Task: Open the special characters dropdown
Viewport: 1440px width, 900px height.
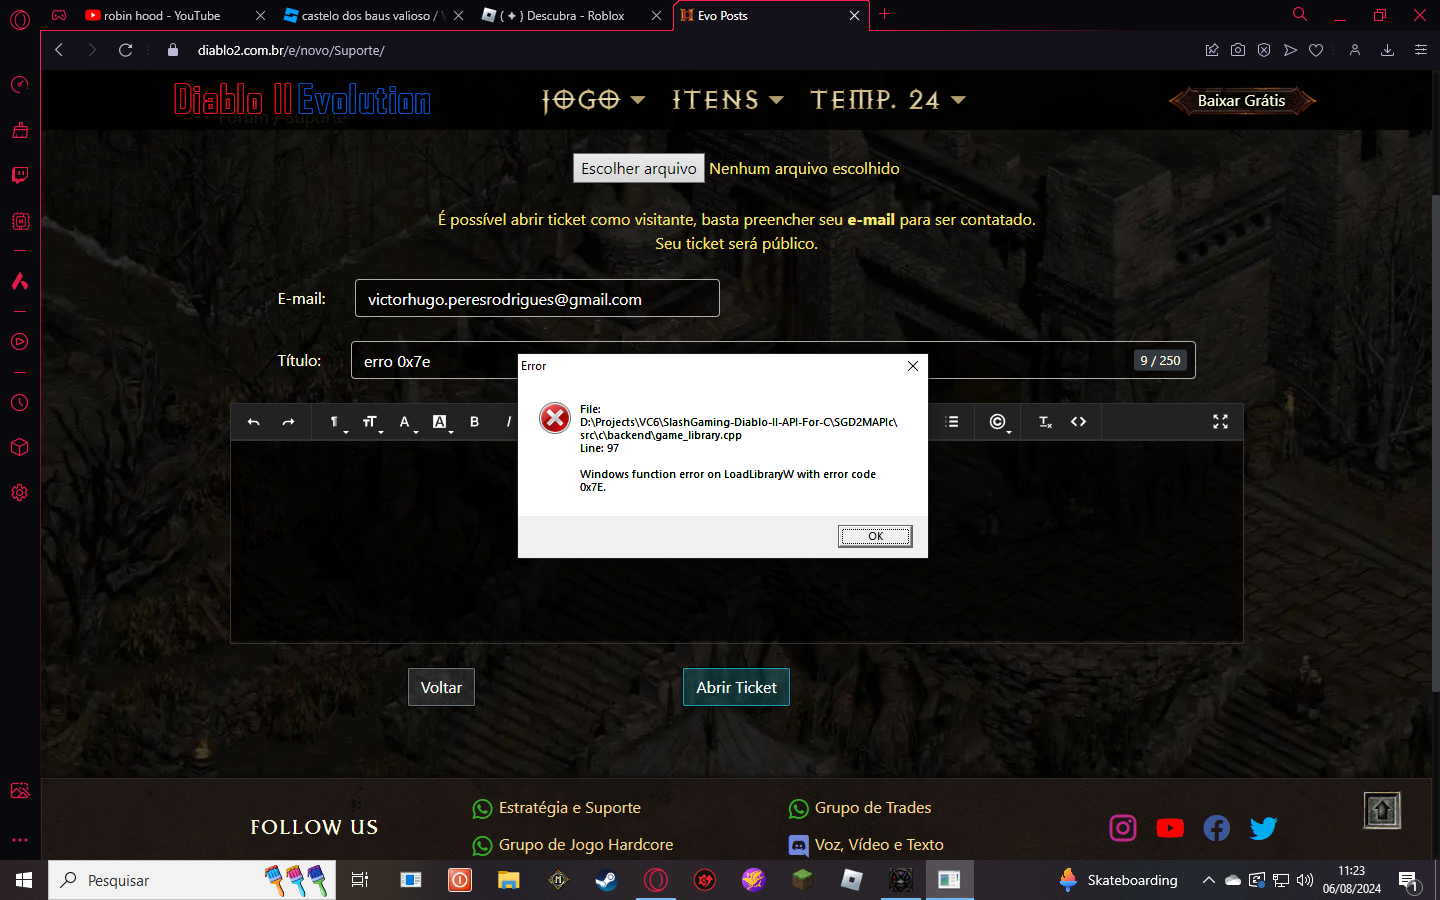Action: [998, 422]
